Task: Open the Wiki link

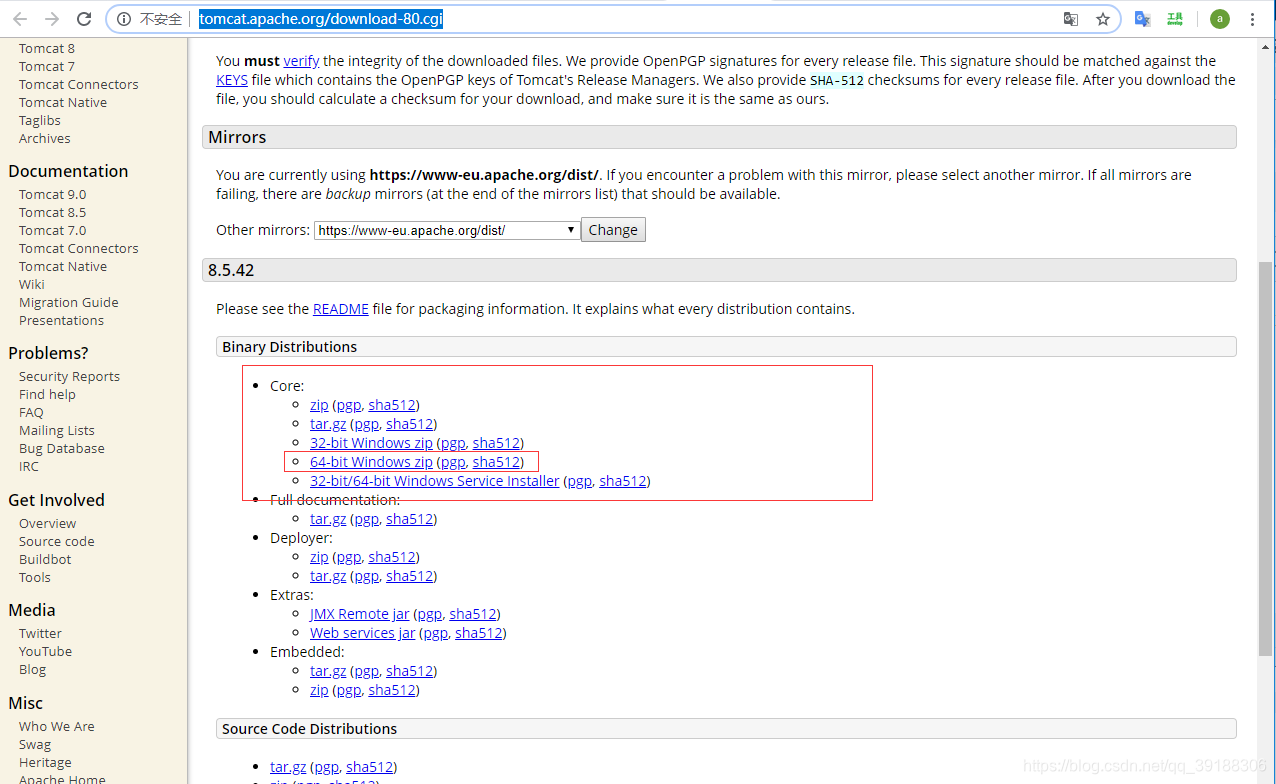Action: pos(32,284)
